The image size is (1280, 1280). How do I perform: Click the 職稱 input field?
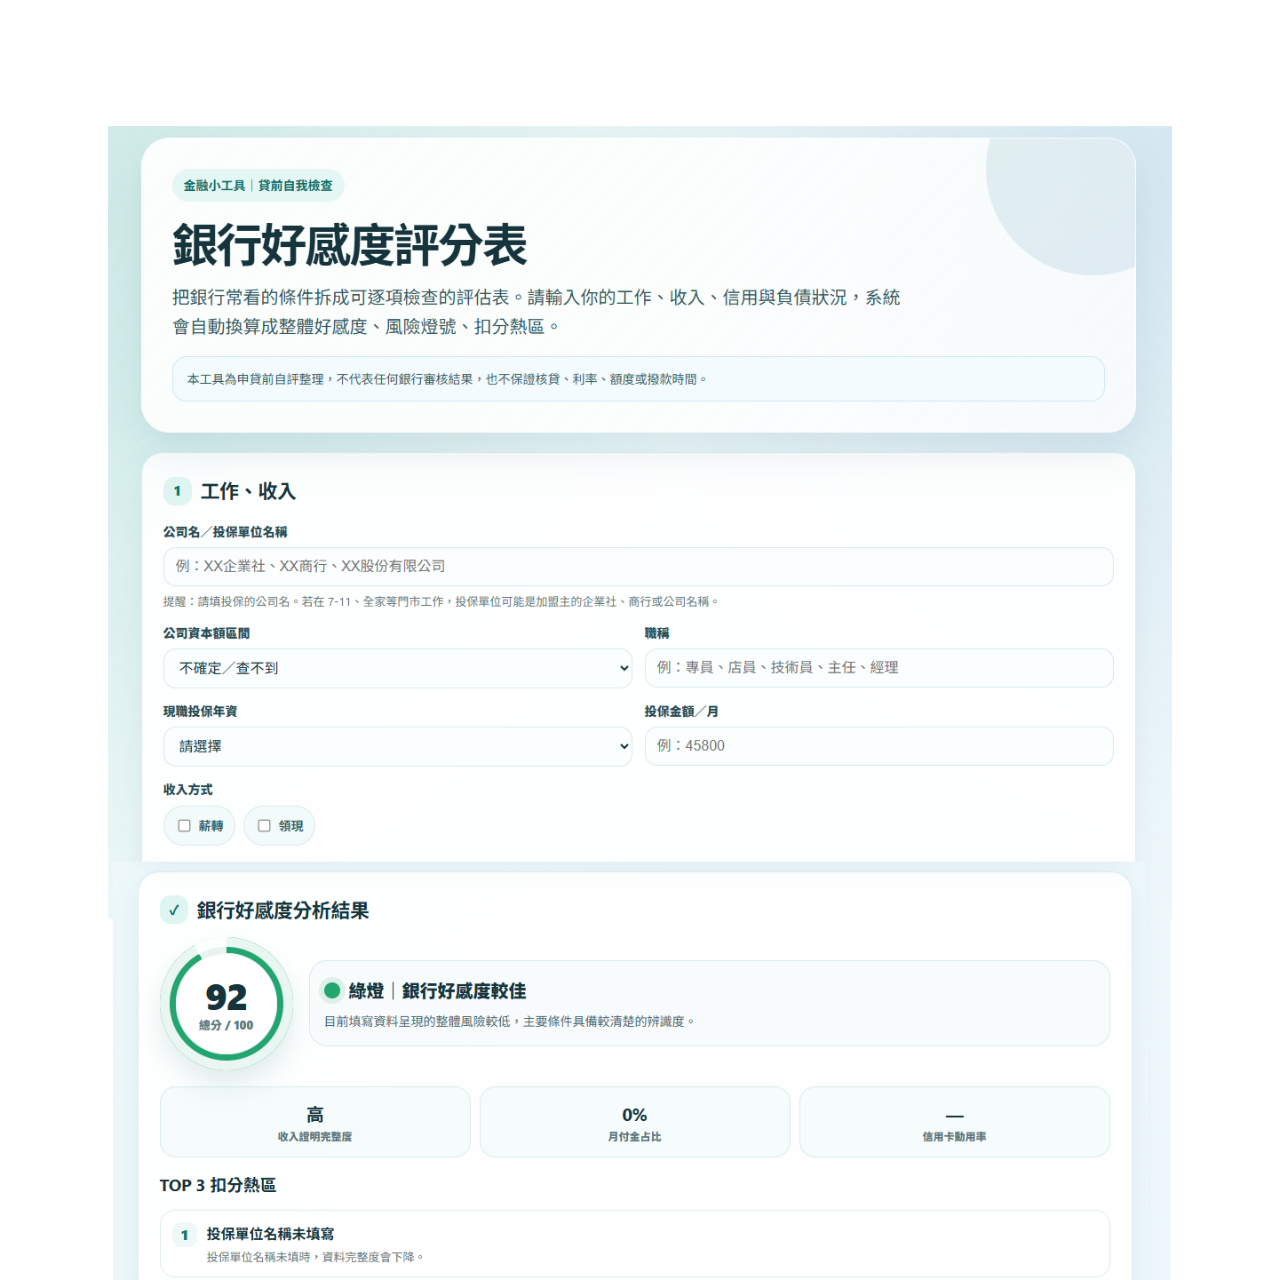pos(879,668)
